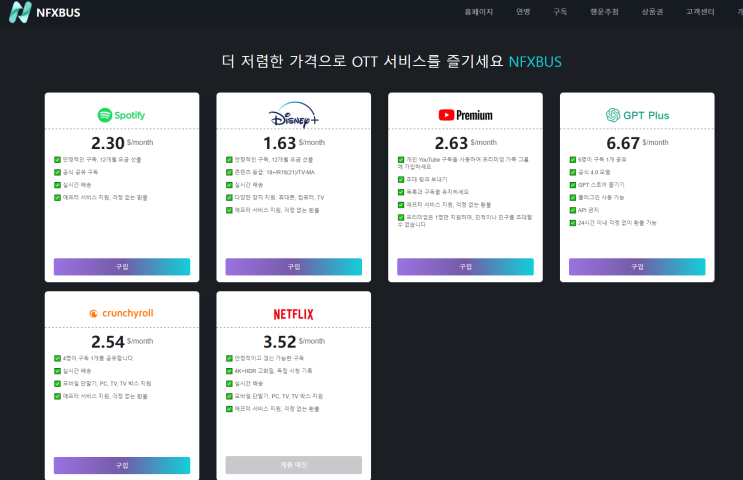Click the YouTube Premium logo
Image resolution: width=743 pixels, height=480 pixels.
click(x=465, y=115)
